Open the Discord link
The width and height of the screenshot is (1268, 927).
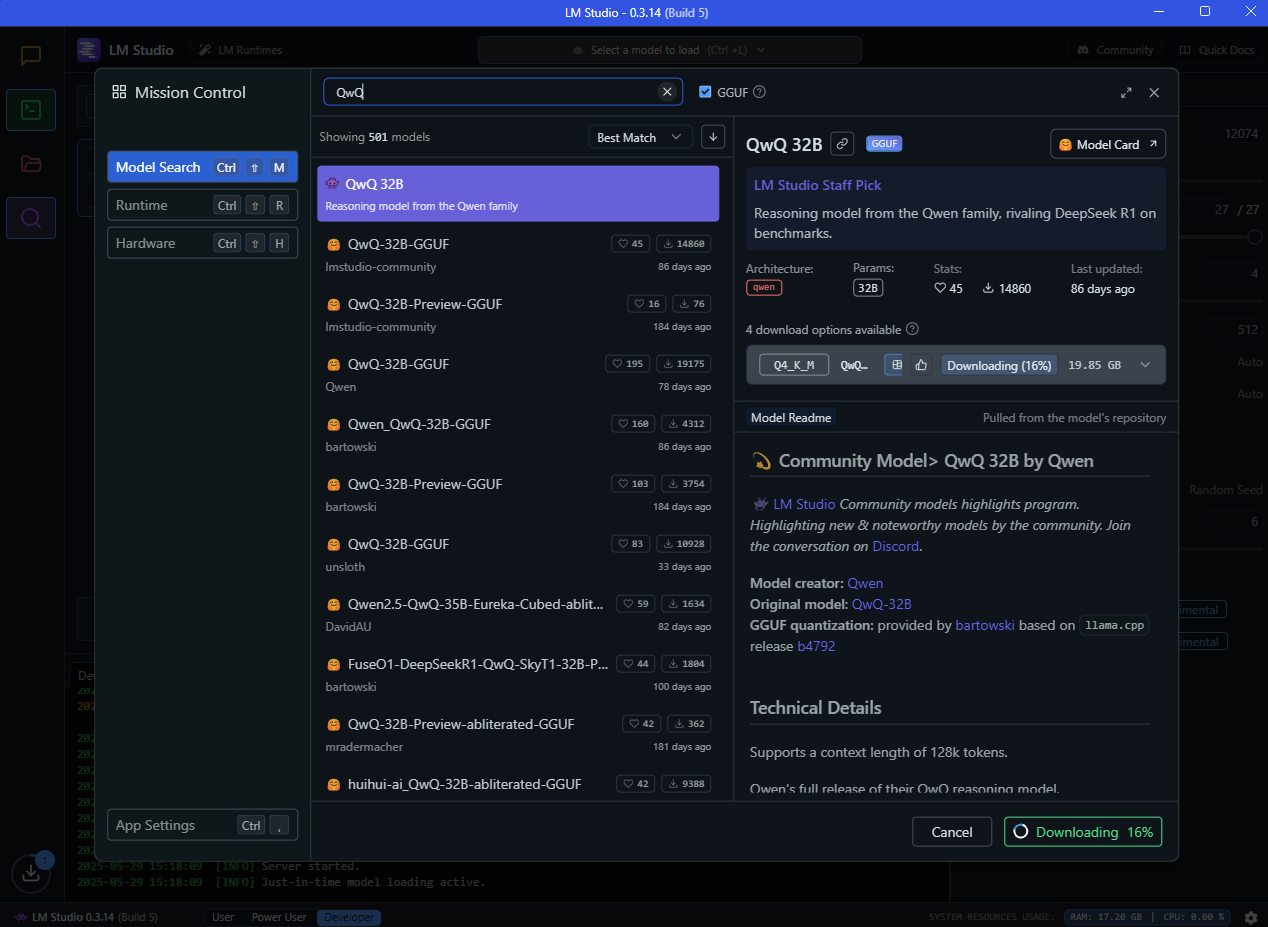[896, 547]
